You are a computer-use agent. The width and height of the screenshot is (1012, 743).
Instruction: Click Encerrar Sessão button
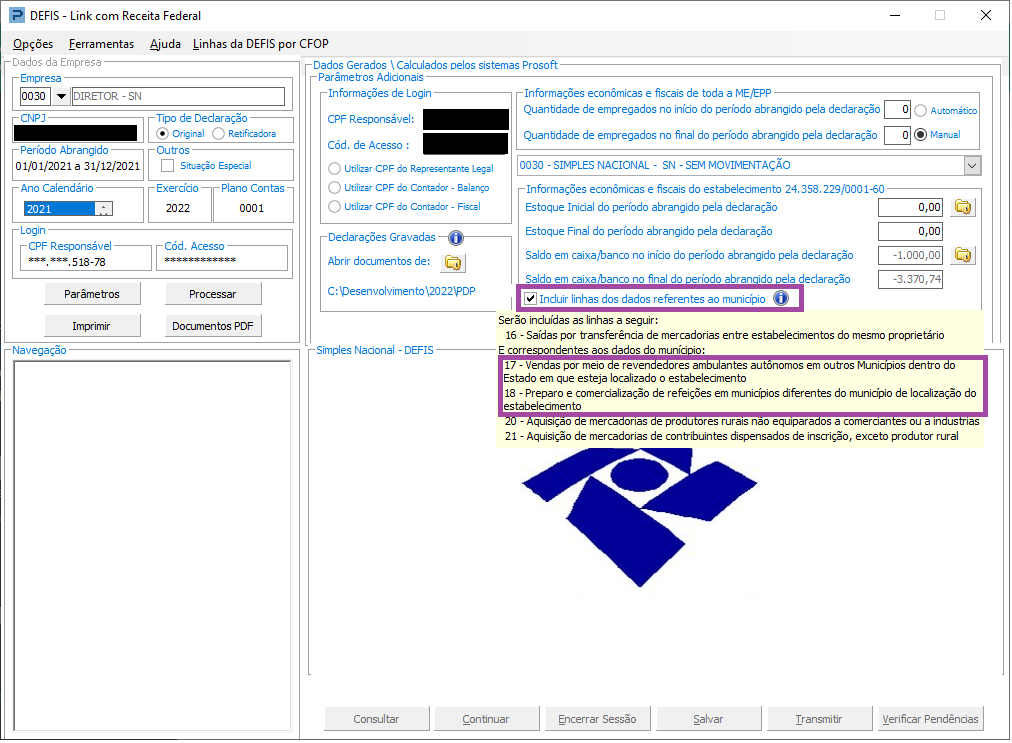tap(597, 718)
